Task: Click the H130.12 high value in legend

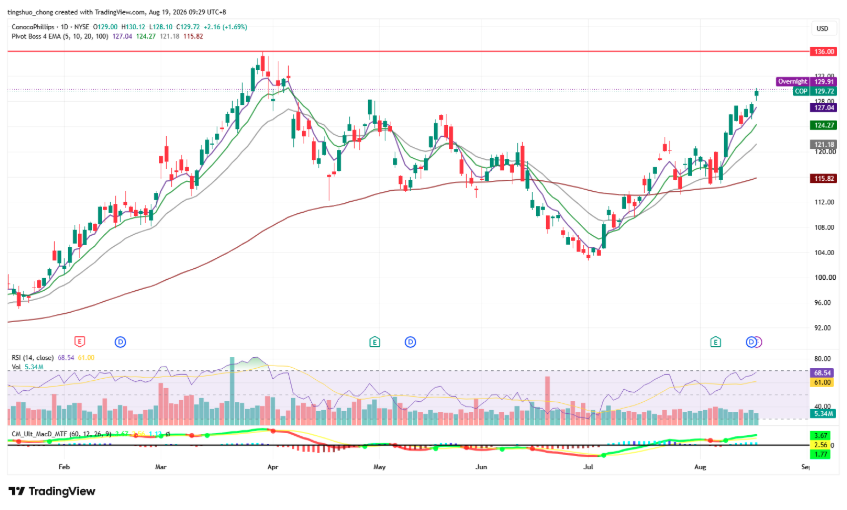Action: [x=133, y=26]
